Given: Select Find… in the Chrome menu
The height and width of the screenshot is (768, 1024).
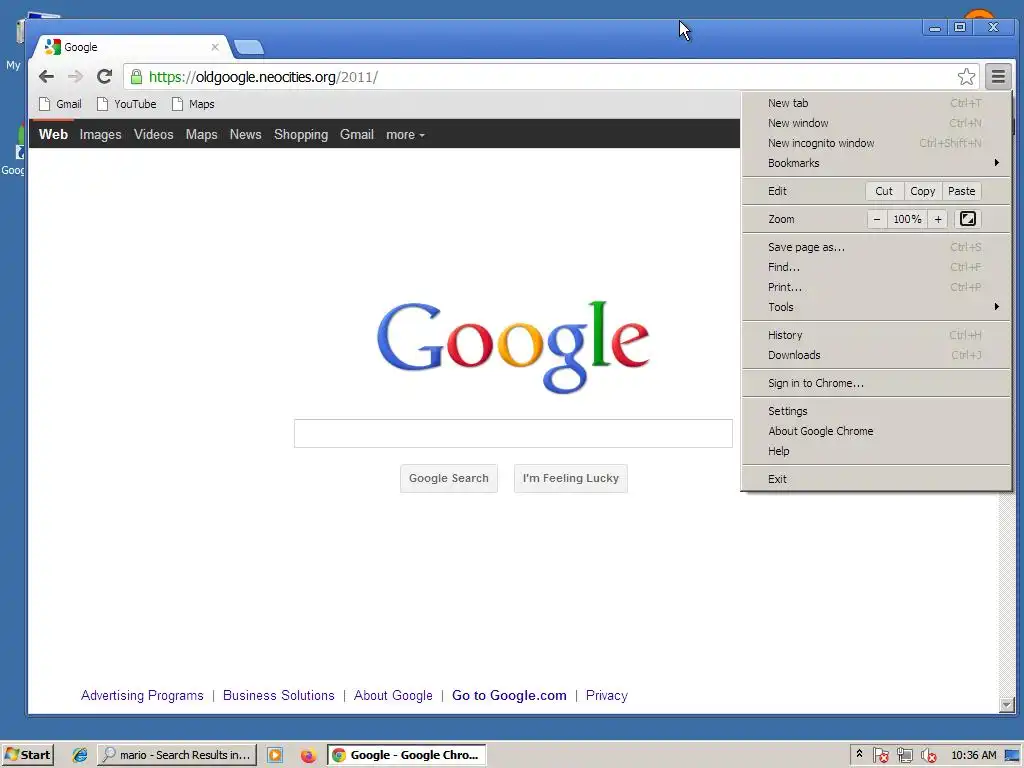Looking at the screenshot, I should tap(876, 267).
